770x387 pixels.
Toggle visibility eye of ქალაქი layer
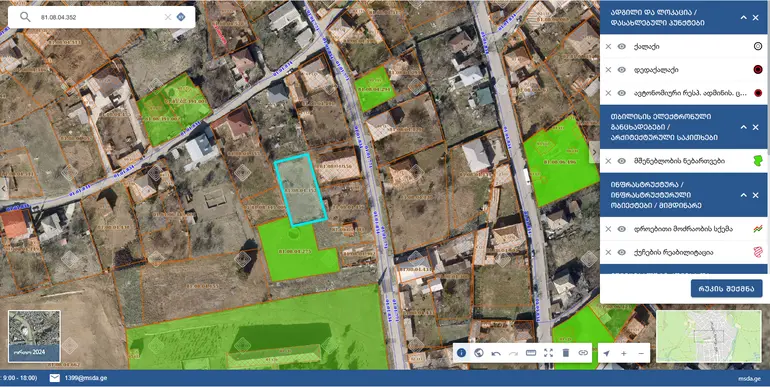[622, 46]
